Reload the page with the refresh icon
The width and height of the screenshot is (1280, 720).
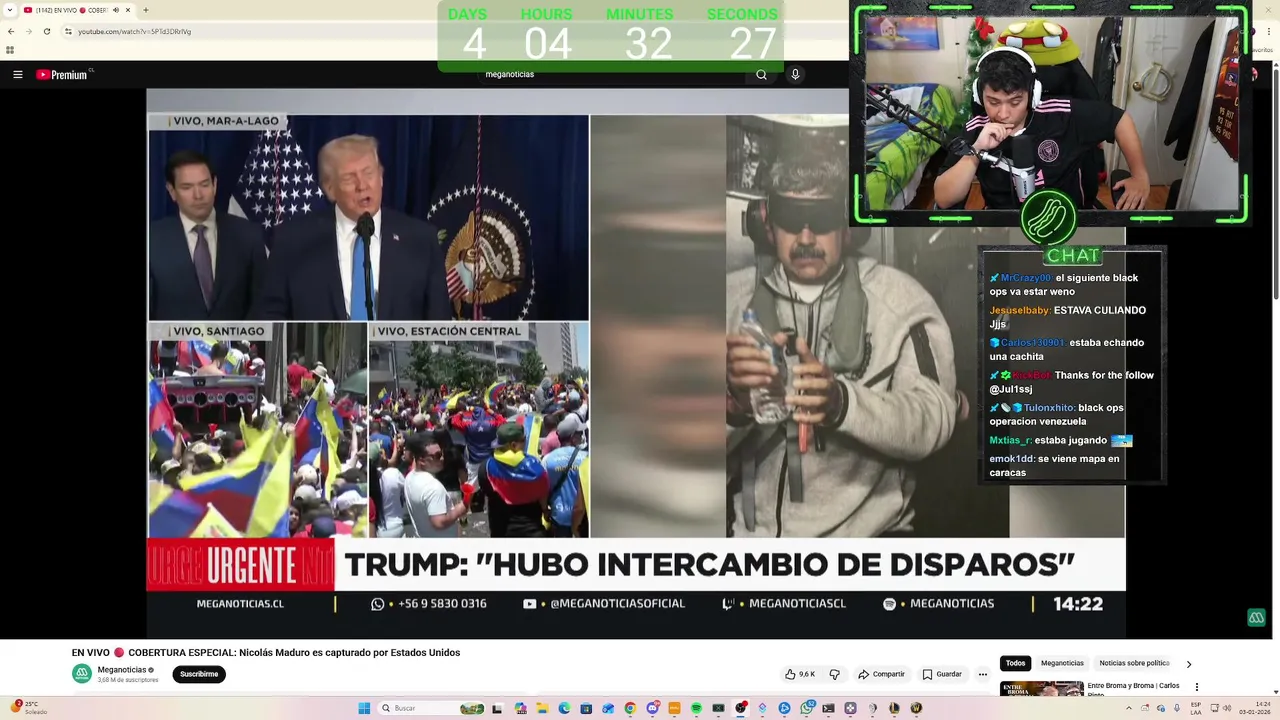point(46,31)
